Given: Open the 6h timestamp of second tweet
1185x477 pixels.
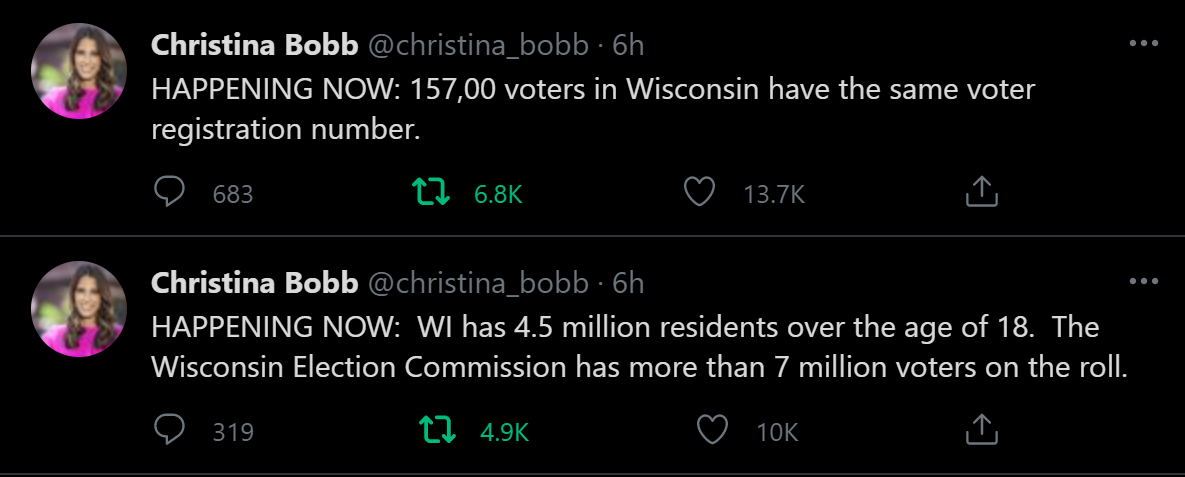Looking at the screenshot, I should 628,284.
